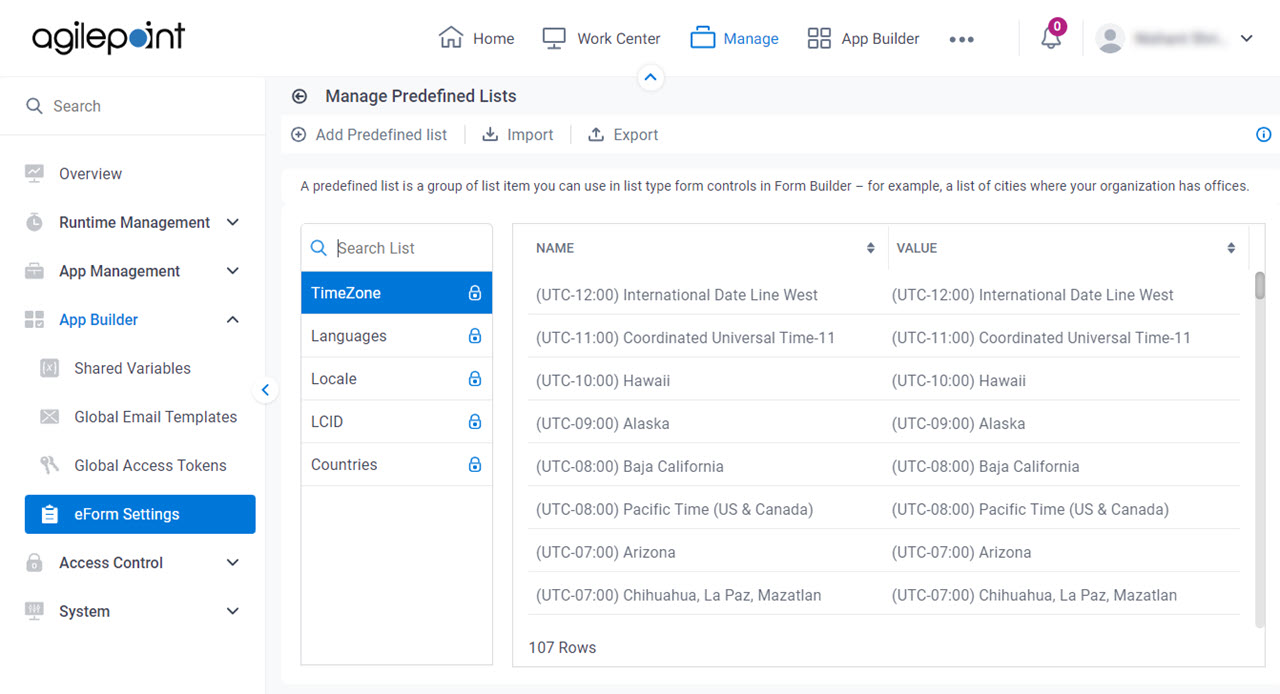Click the 107 Rows count text

click(x=562, y=648)
